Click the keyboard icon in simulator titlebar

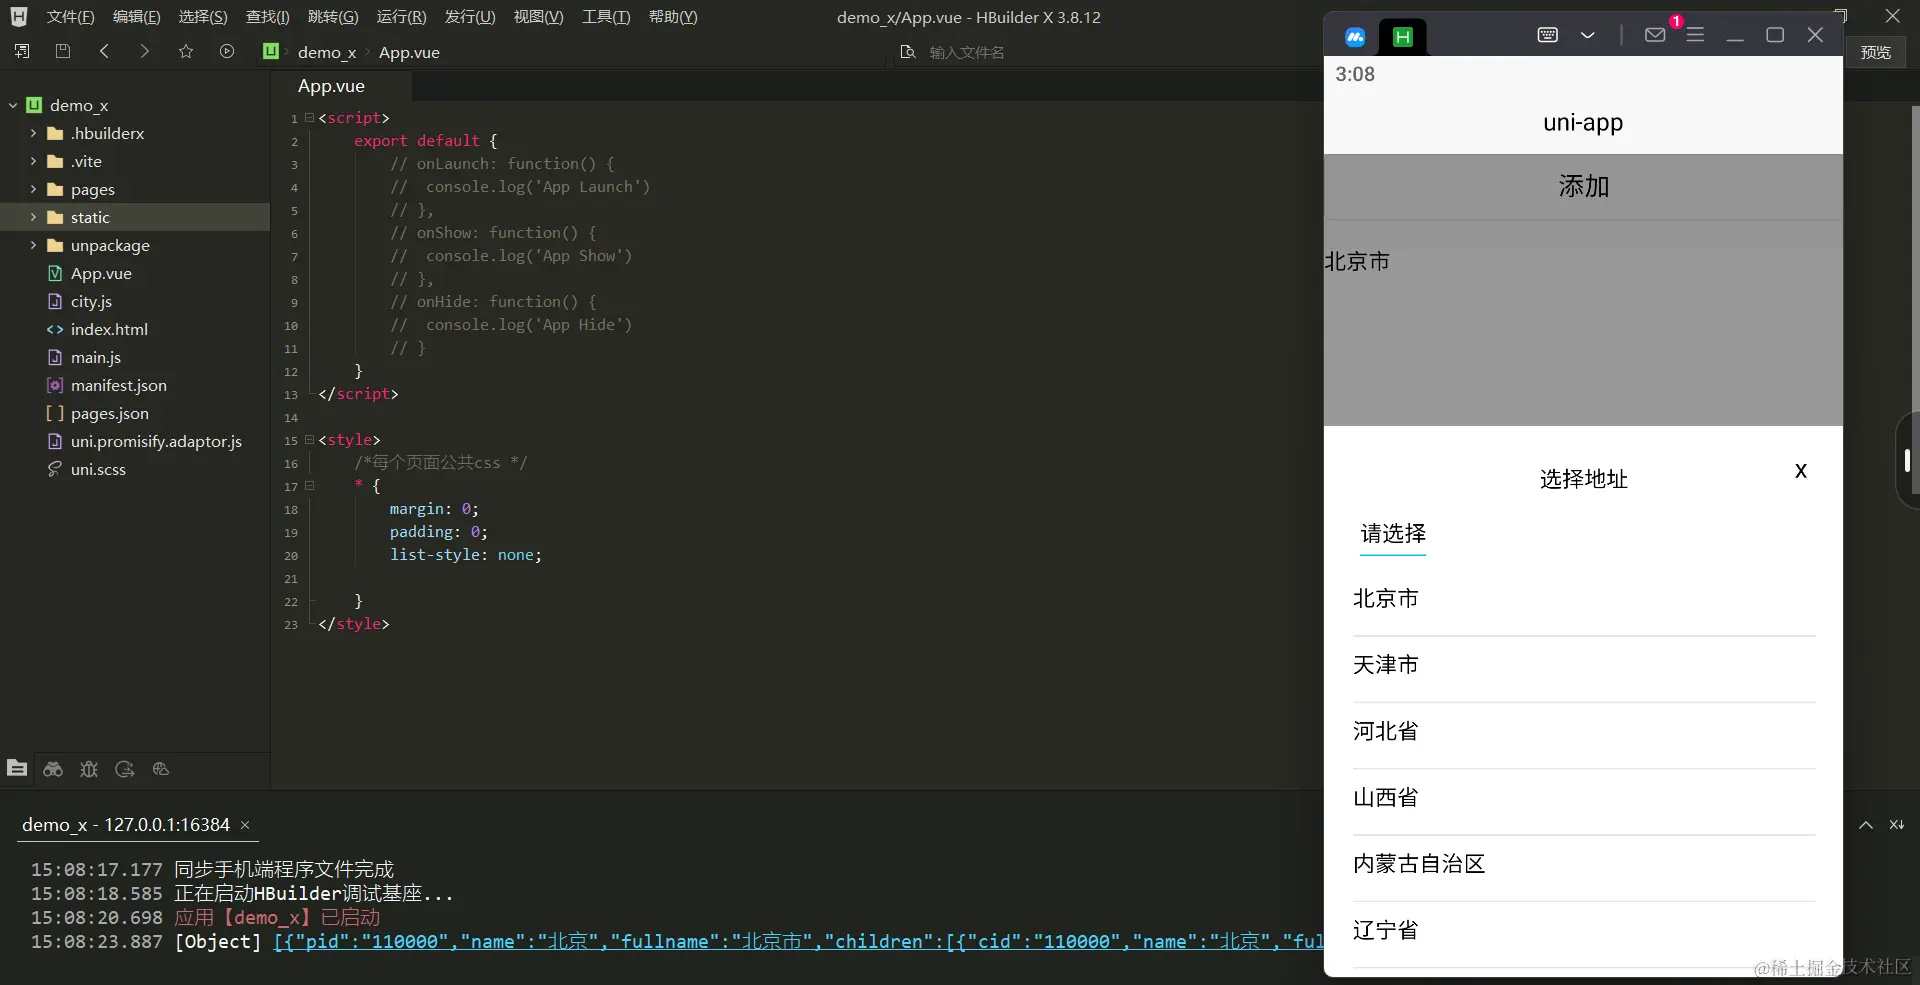pos(1547,35)
